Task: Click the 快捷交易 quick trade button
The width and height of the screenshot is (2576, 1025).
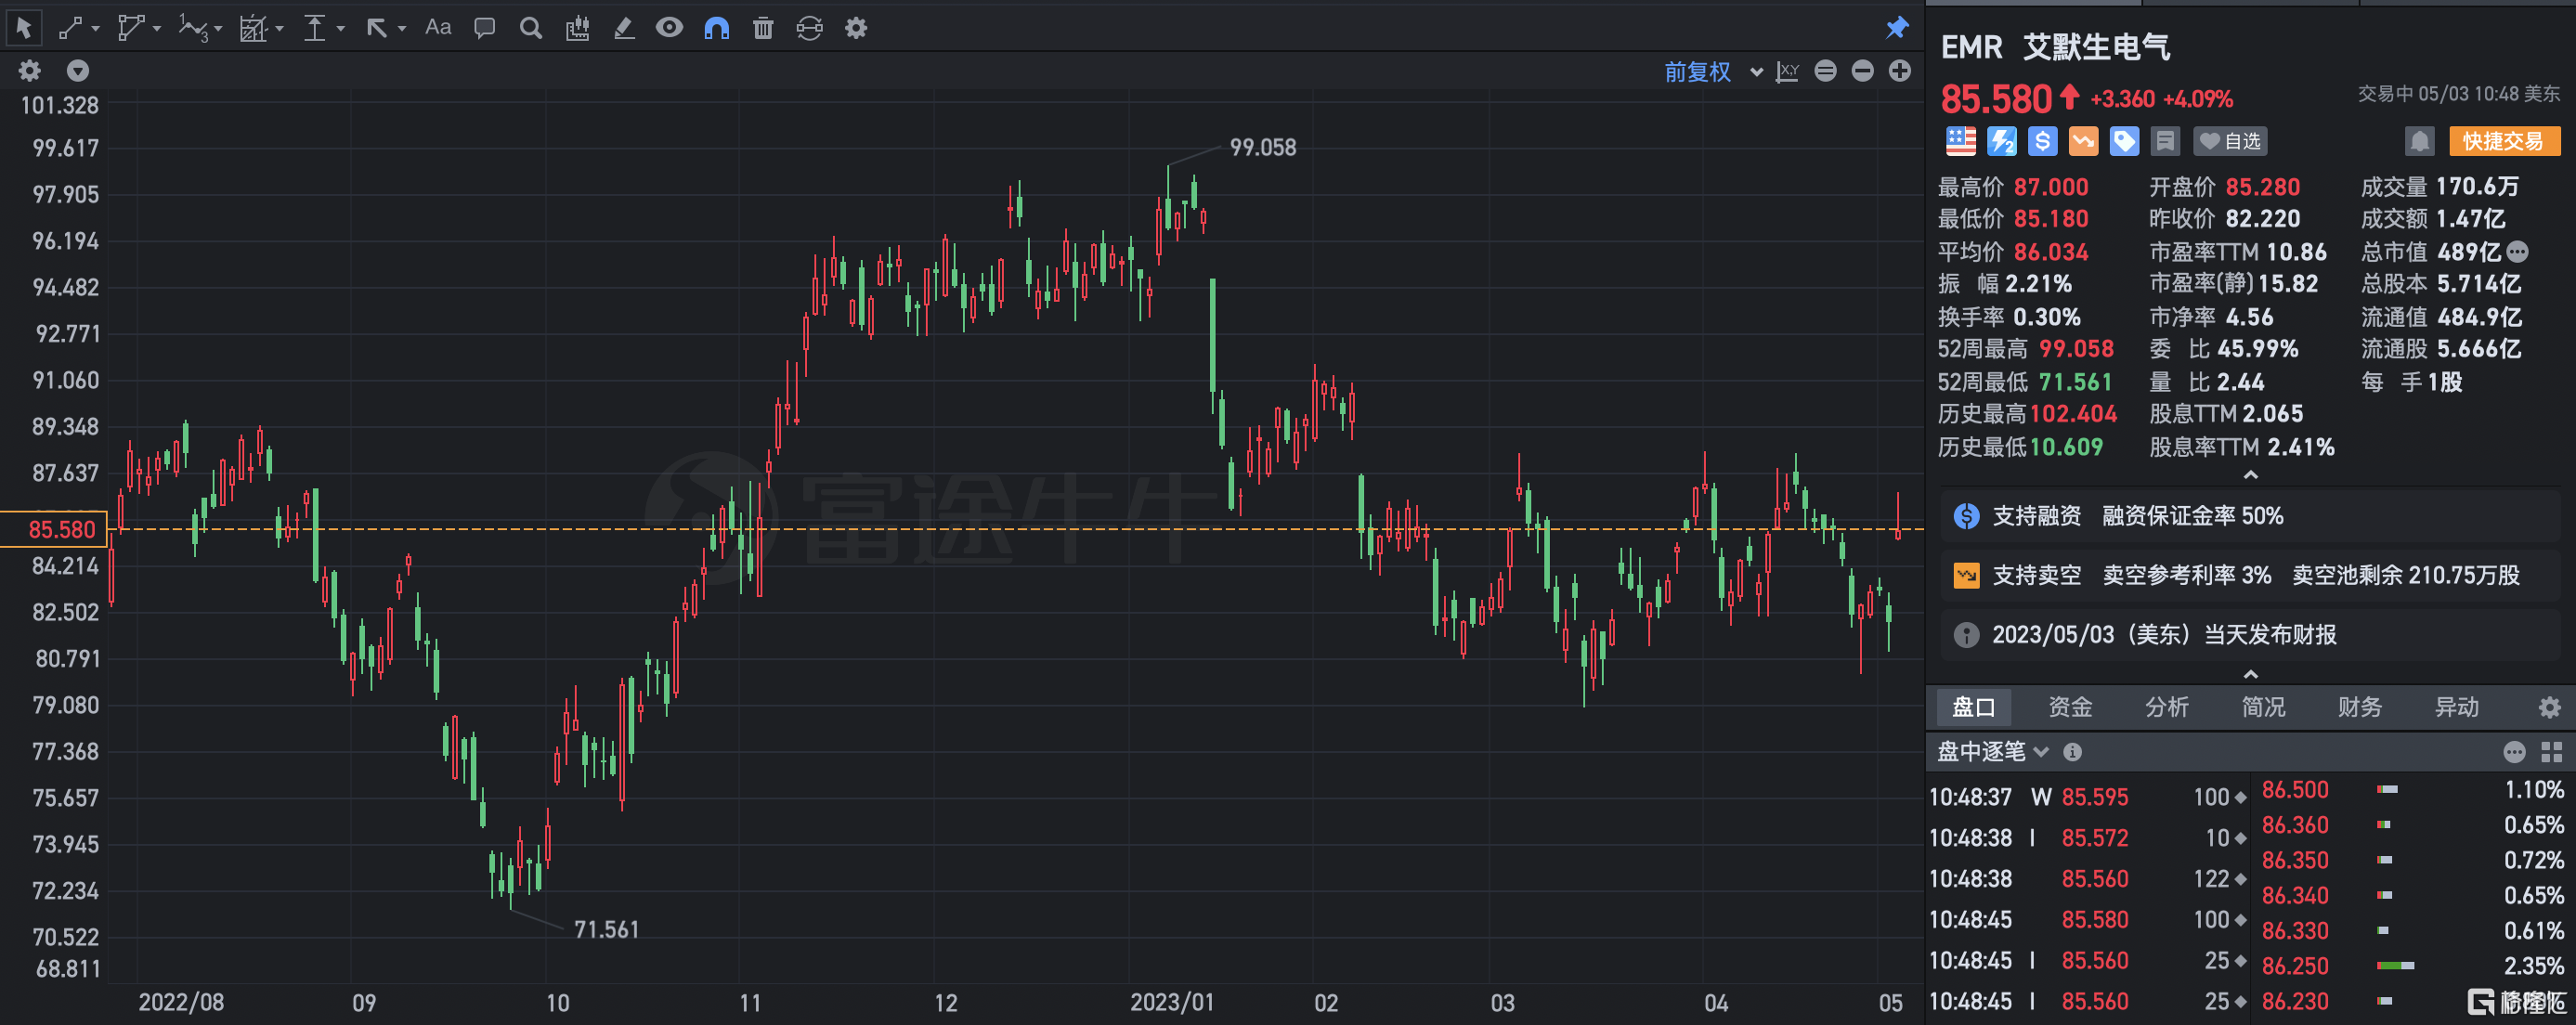Action: [x=2504, y=141]
